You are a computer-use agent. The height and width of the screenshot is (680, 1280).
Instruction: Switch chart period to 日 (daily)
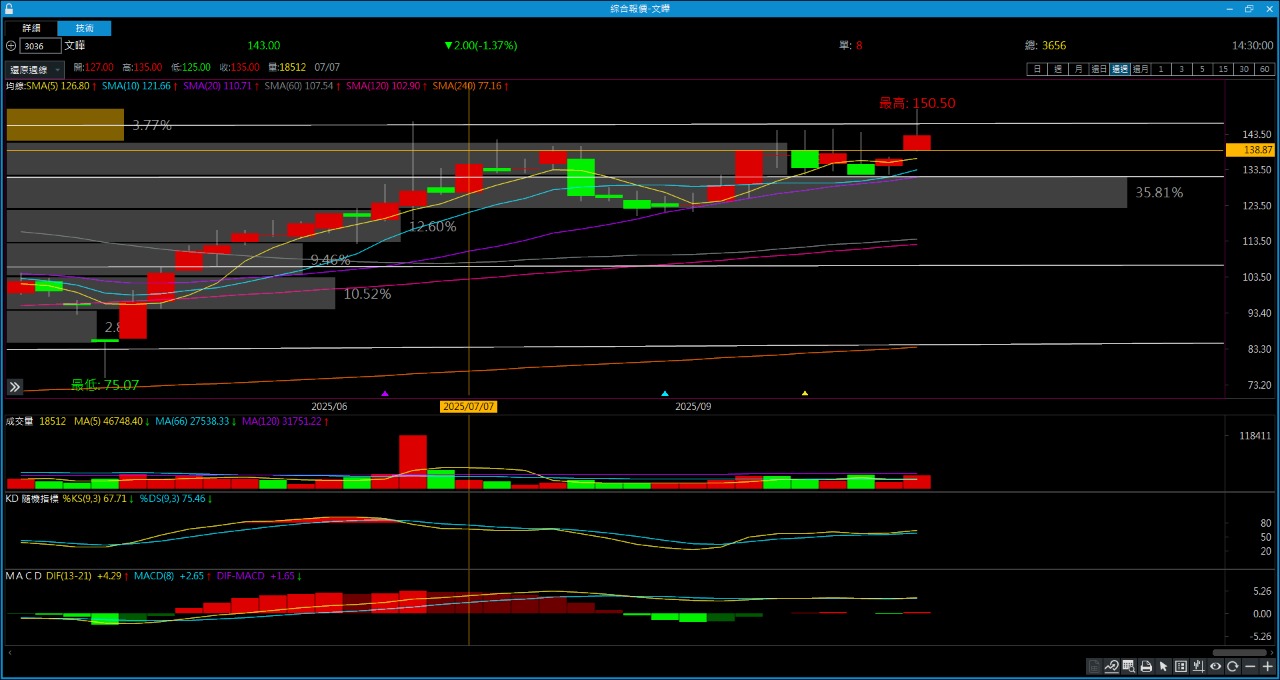[x=1037, y=69]
